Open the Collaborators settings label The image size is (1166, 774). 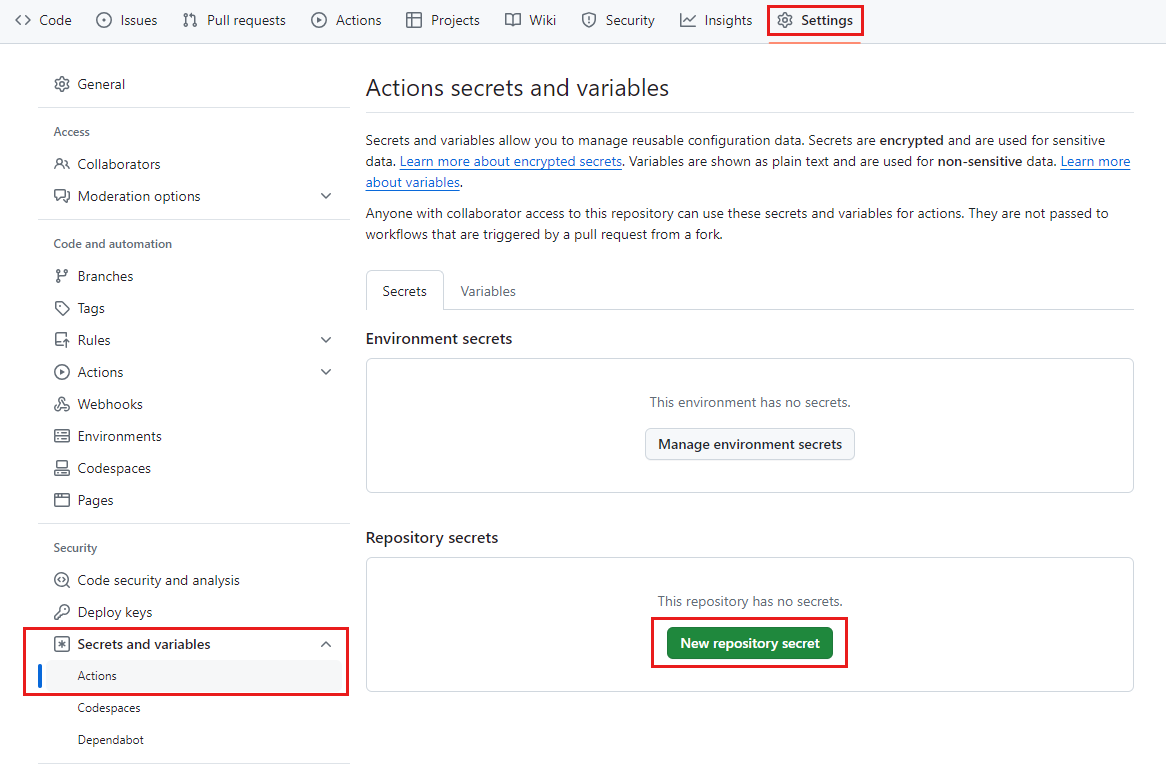[119, 164]
